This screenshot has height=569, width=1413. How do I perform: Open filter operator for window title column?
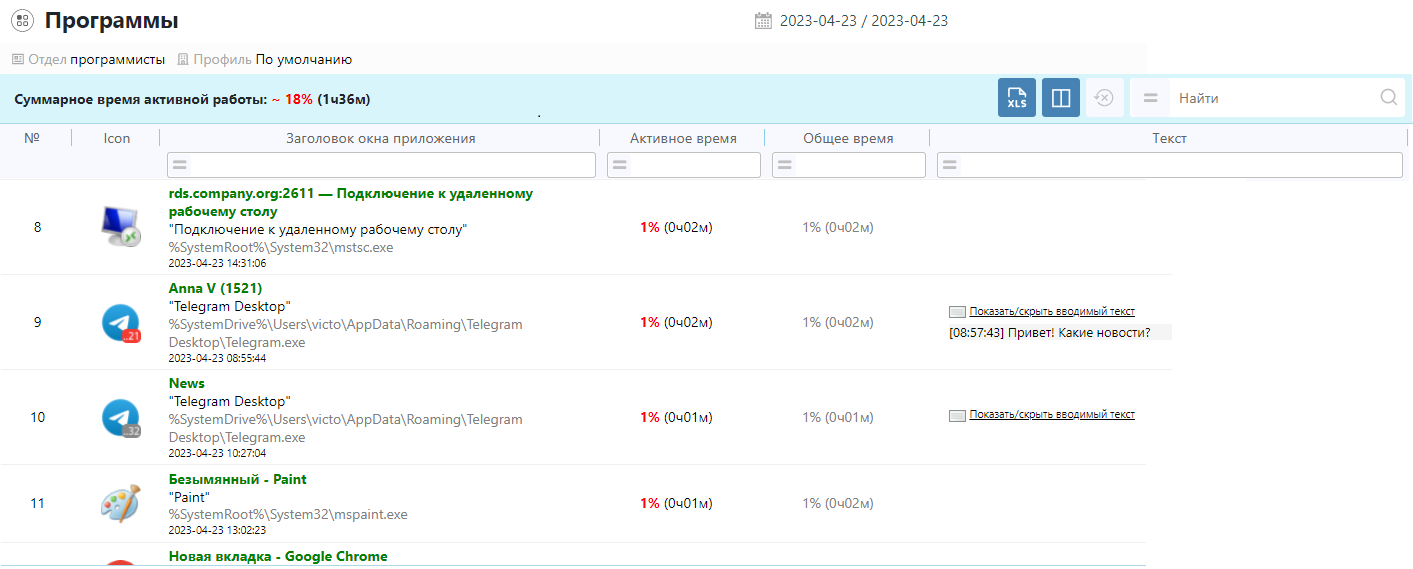(180, 165)
